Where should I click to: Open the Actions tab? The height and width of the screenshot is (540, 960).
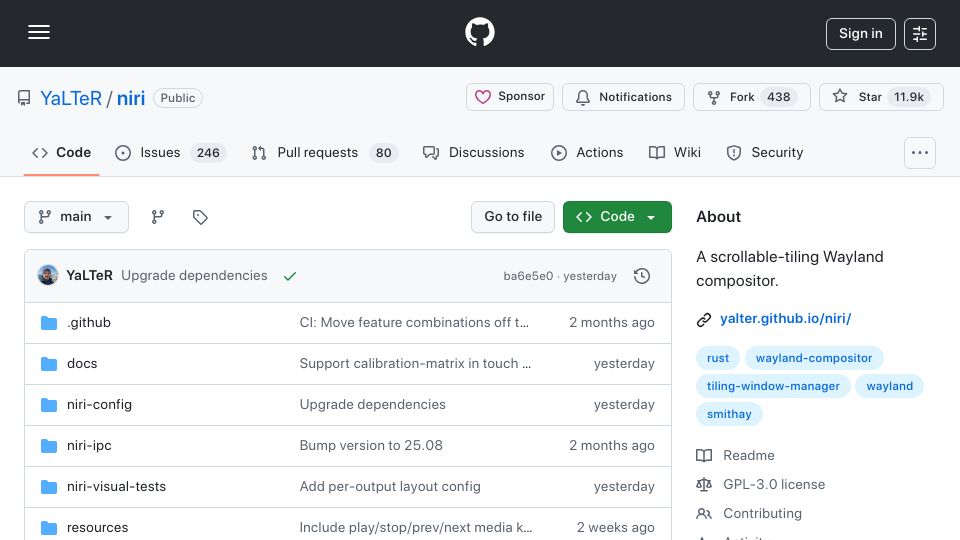point(587,152)
